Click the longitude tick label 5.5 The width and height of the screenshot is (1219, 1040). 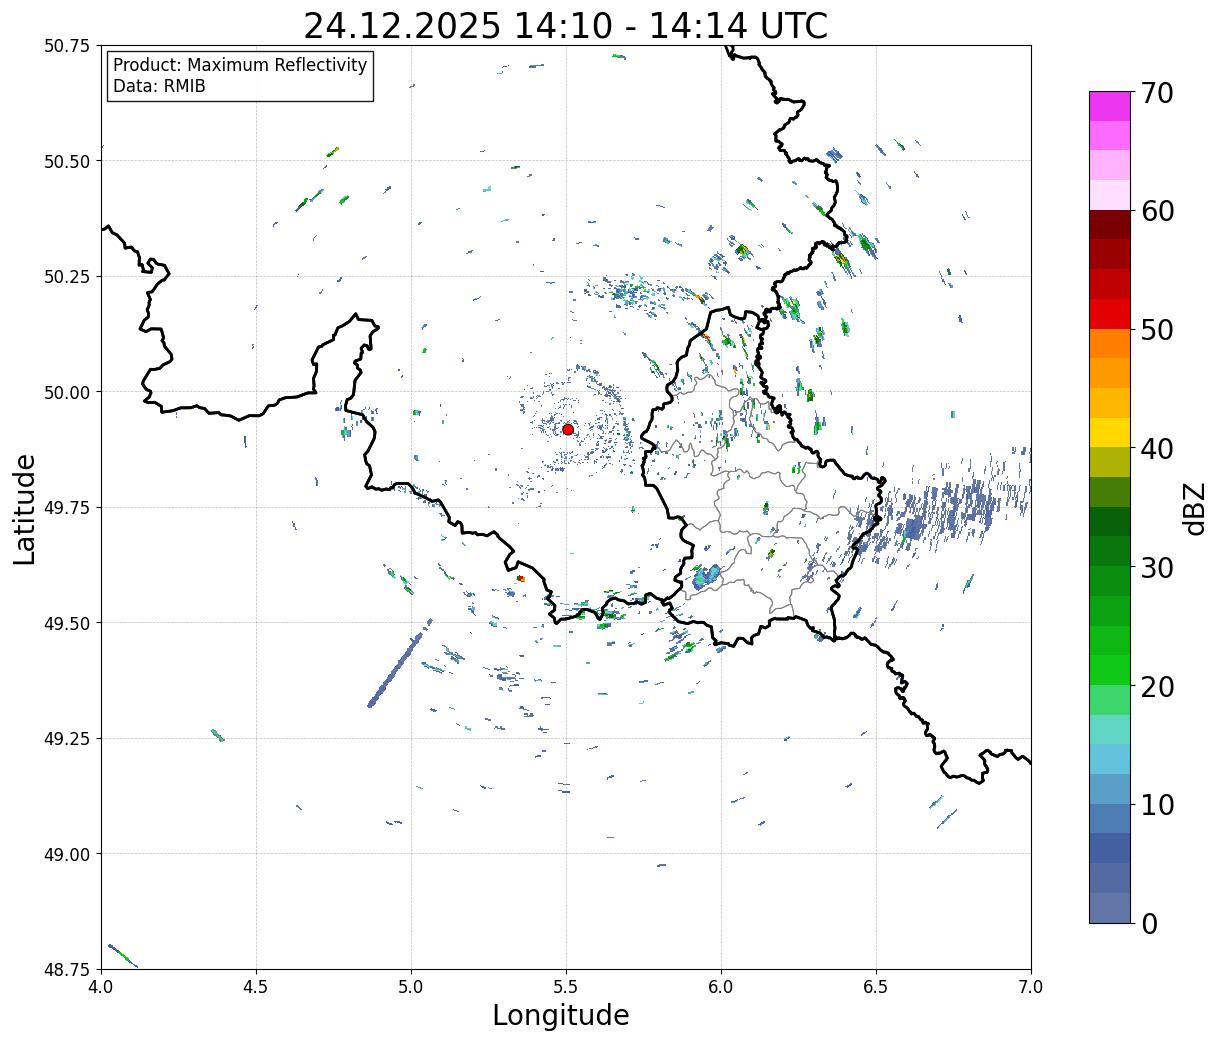click(x=566, y=986)
